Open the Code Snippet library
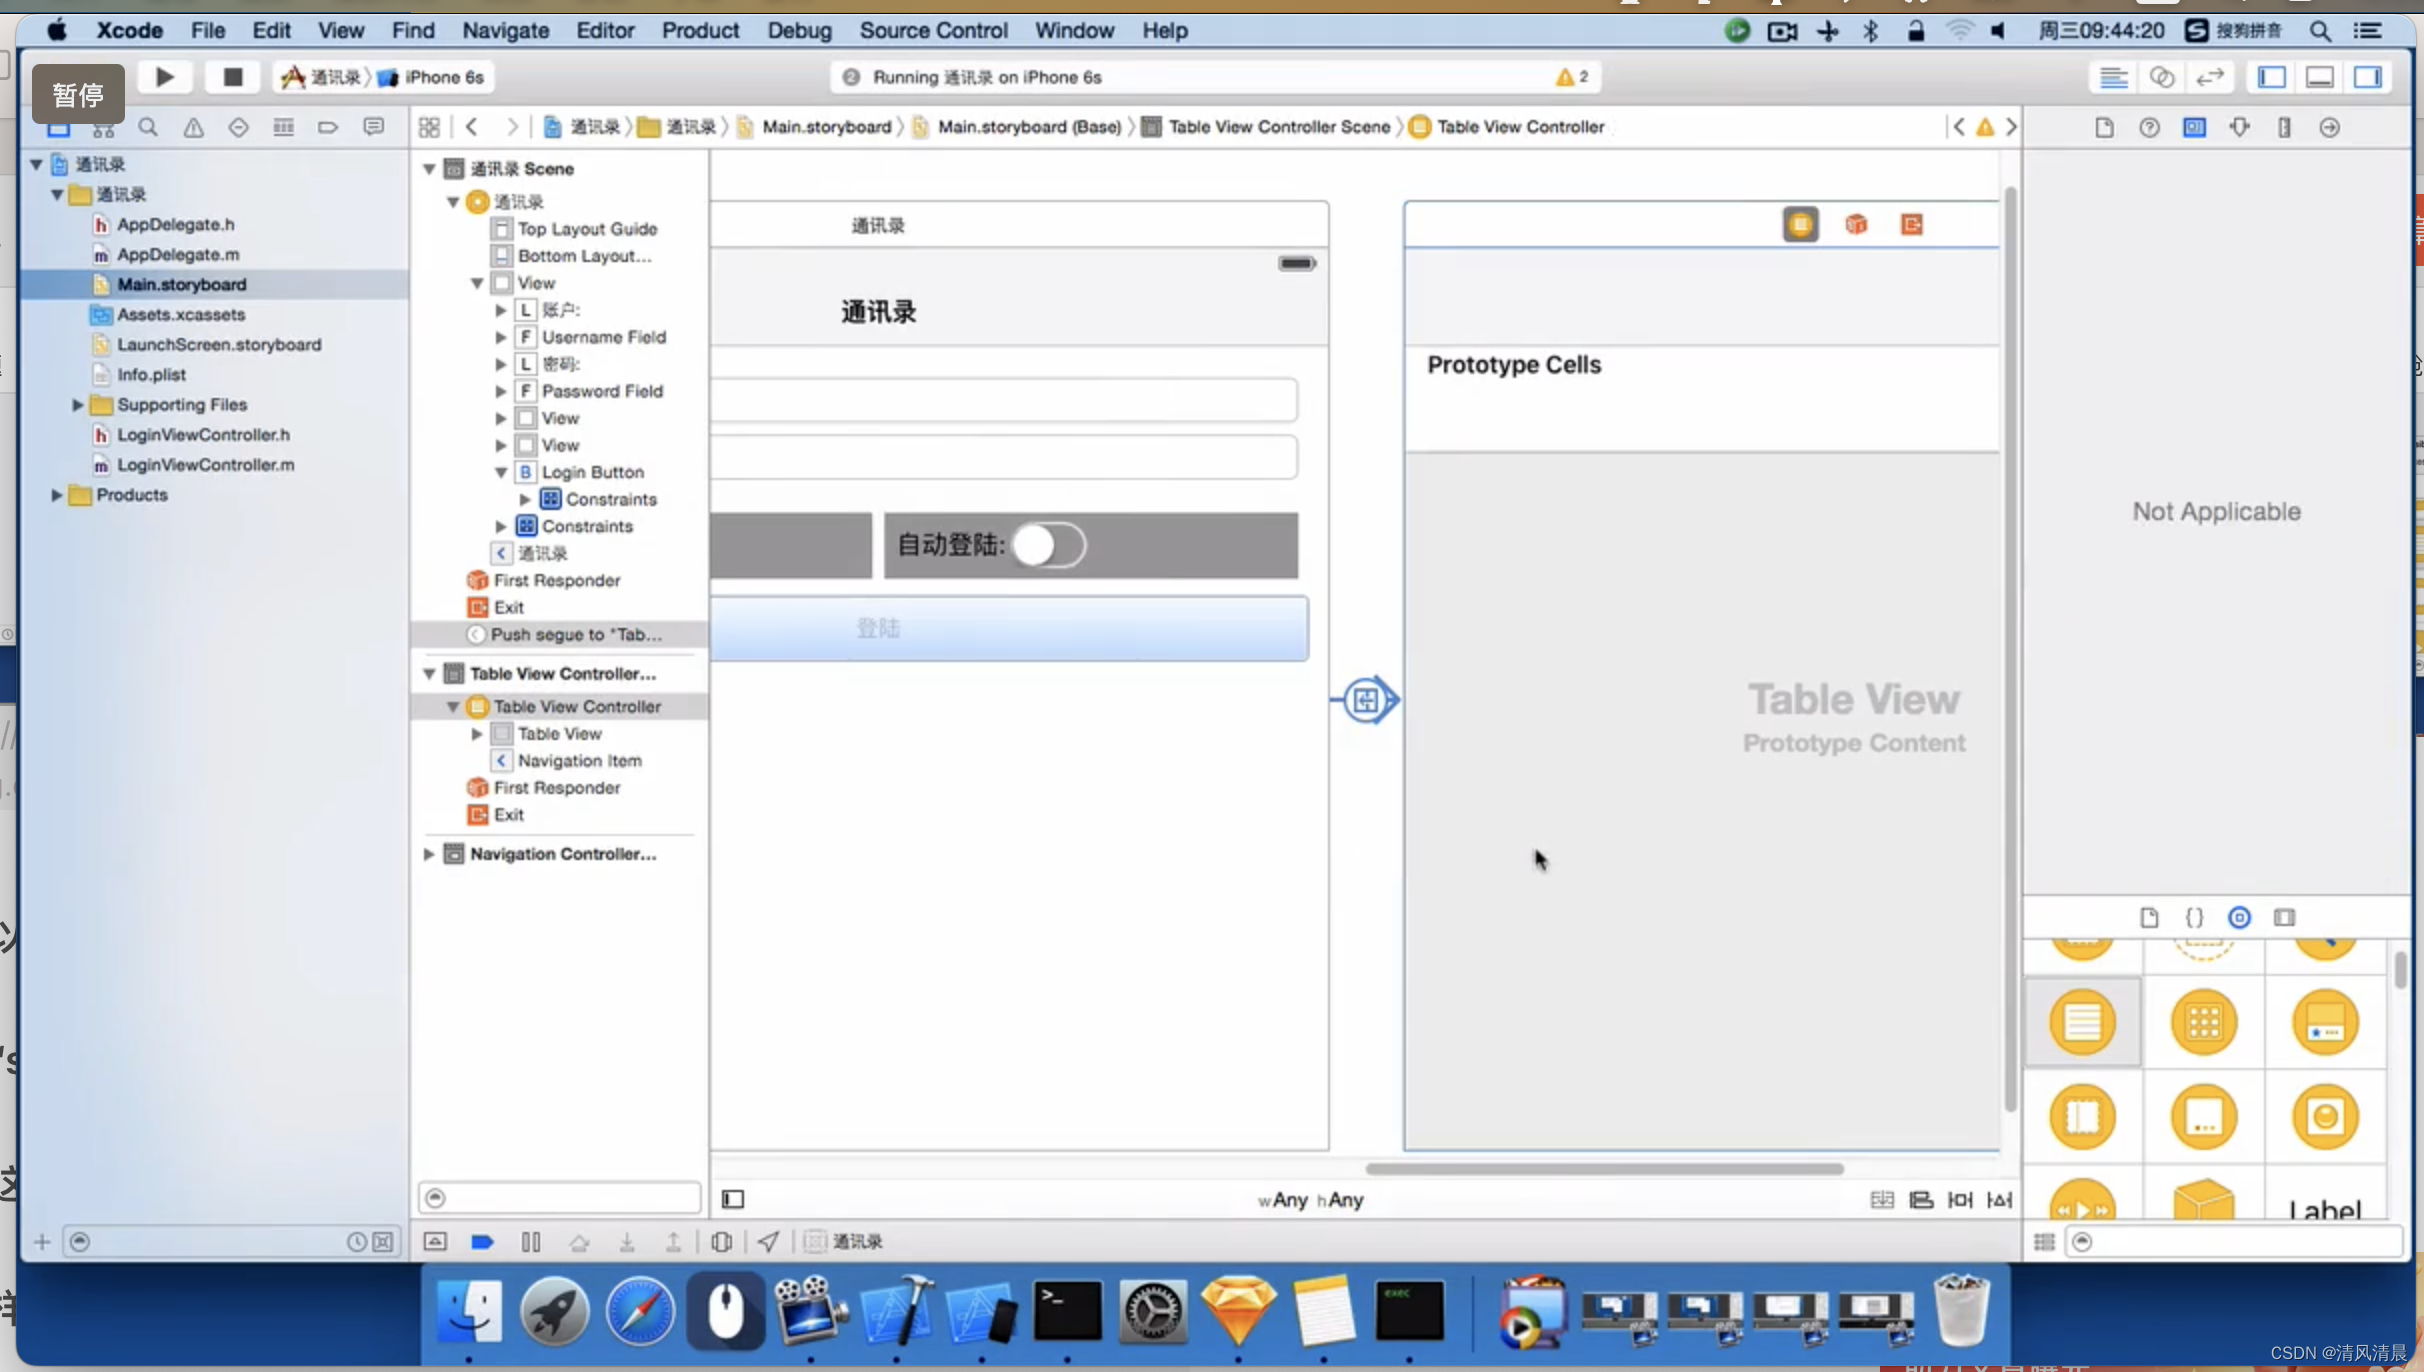Screen dimensions: 2424x1372 click(2194, 917)
